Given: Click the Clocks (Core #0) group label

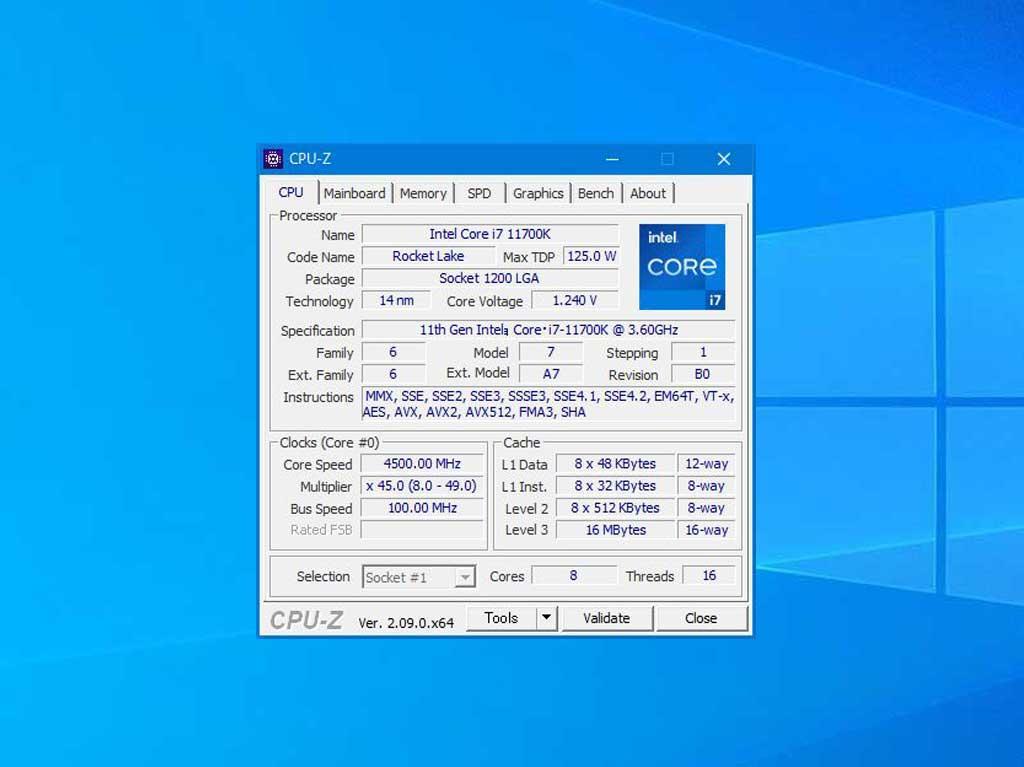Looking at the screenshot, I should pos(329,442).
